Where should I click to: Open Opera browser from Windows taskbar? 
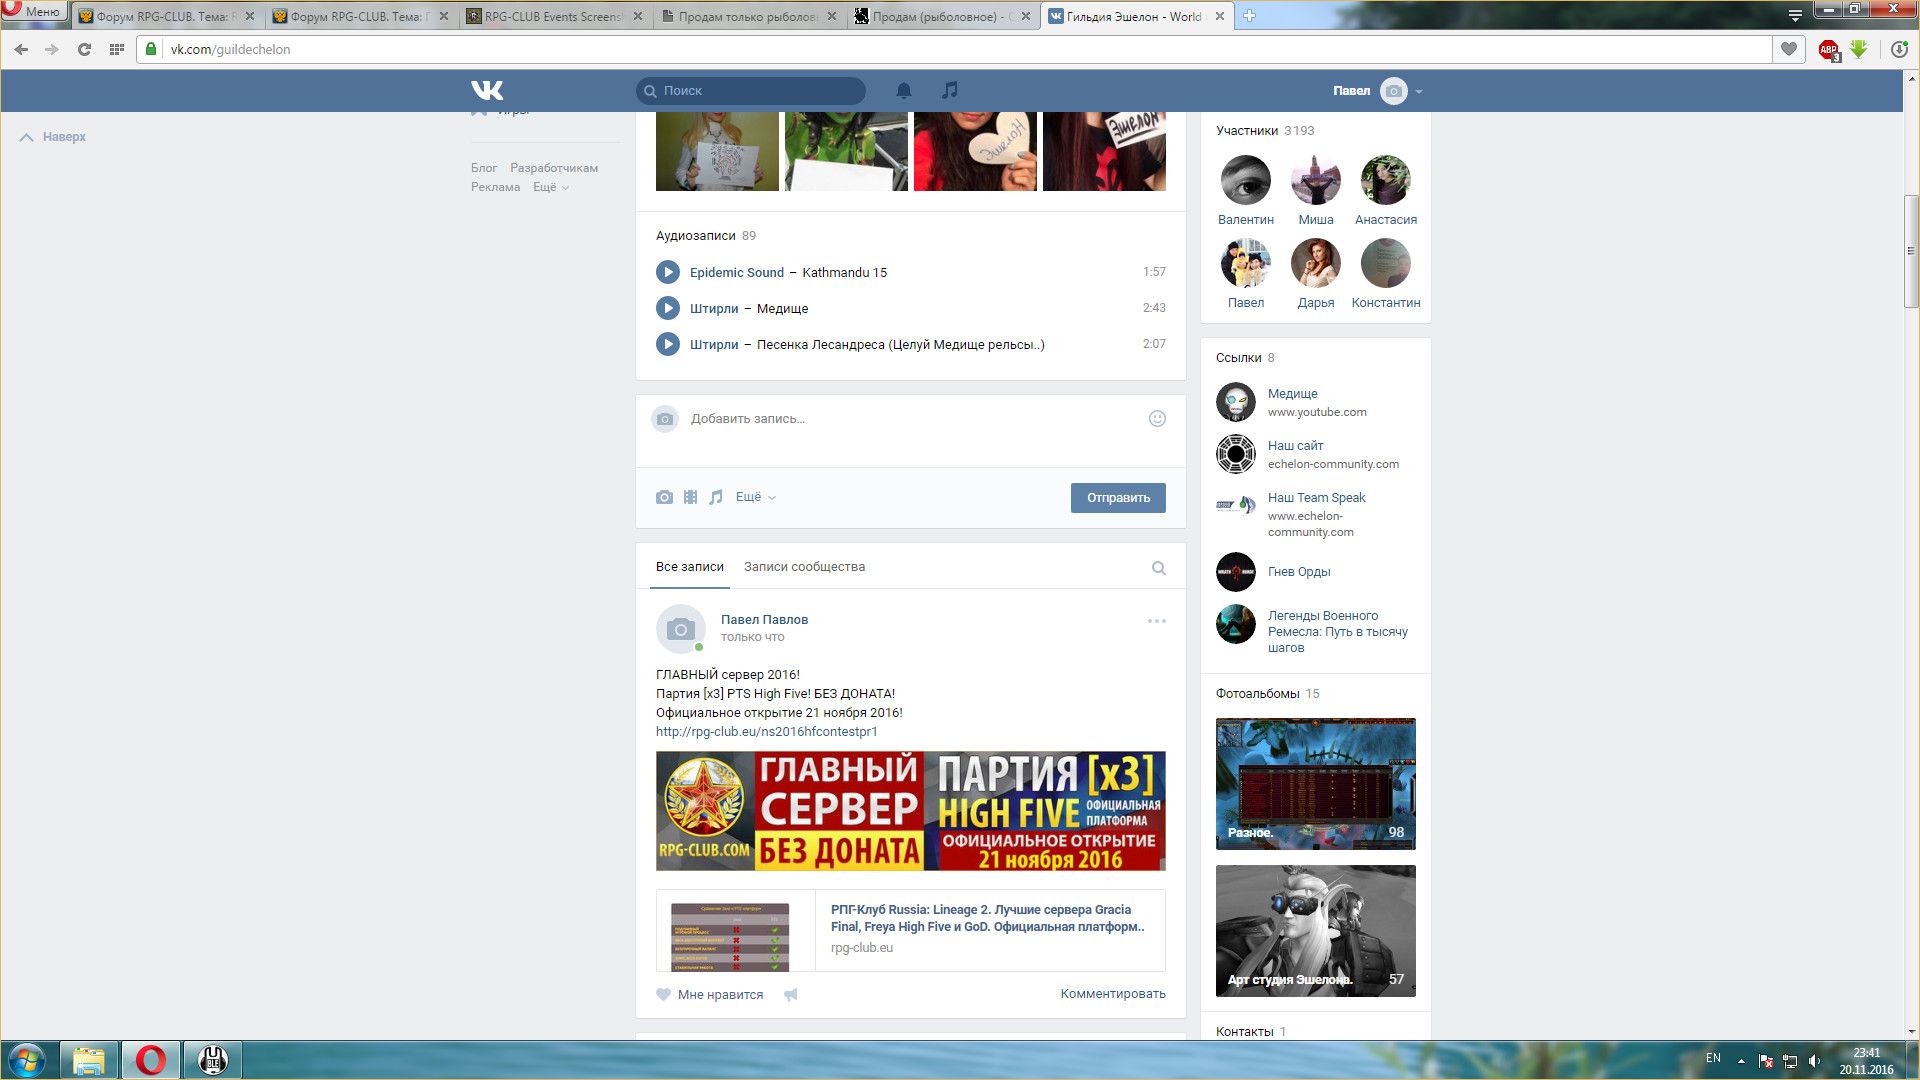click(151, 1060)
